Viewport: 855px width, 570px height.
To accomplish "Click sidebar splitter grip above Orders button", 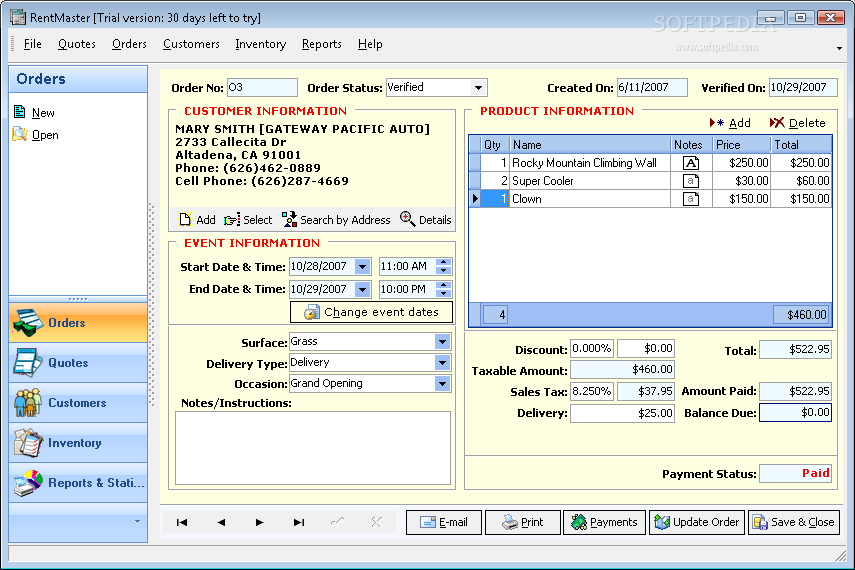I will tap(78, 299).
